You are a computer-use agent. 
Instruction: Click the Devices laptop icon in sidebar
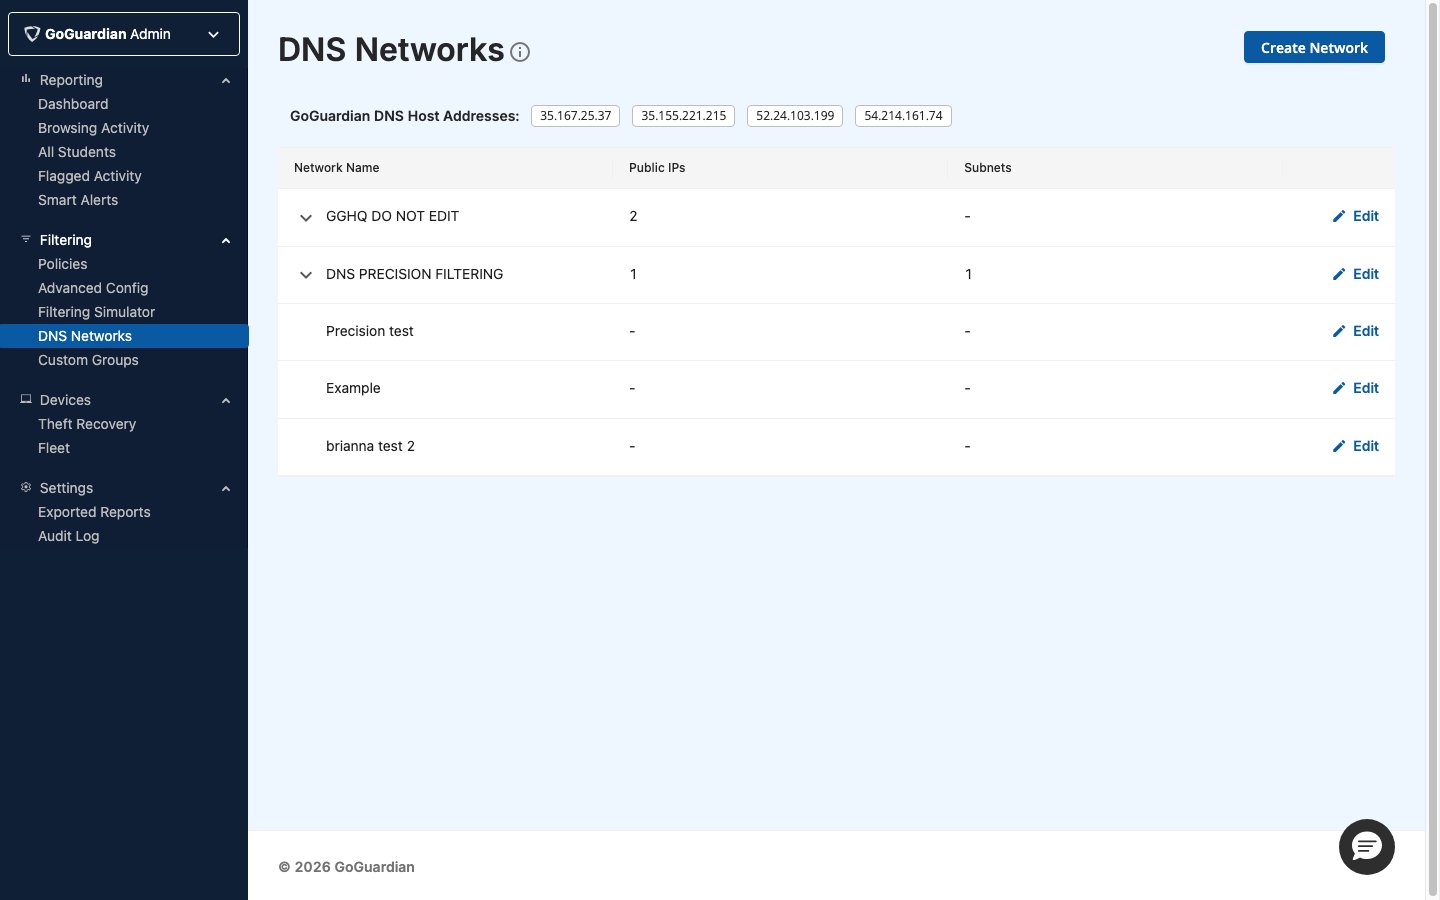(26, 399)
